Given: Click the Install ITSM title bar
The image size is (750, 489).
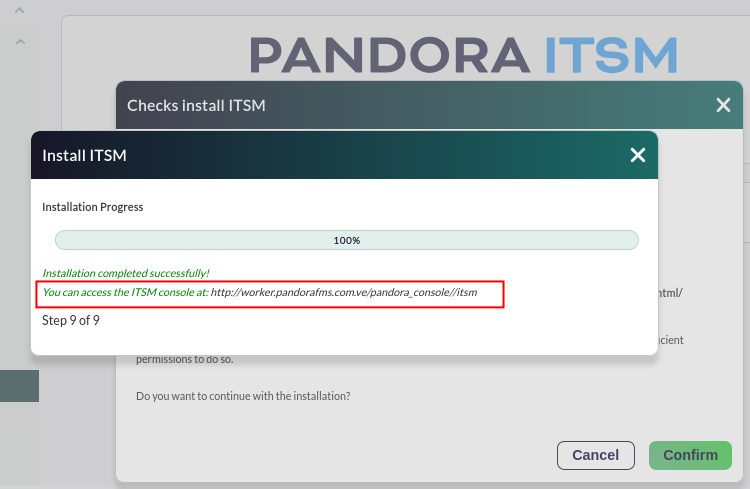Looking at the screenshot, I should [x=344, y=155].
